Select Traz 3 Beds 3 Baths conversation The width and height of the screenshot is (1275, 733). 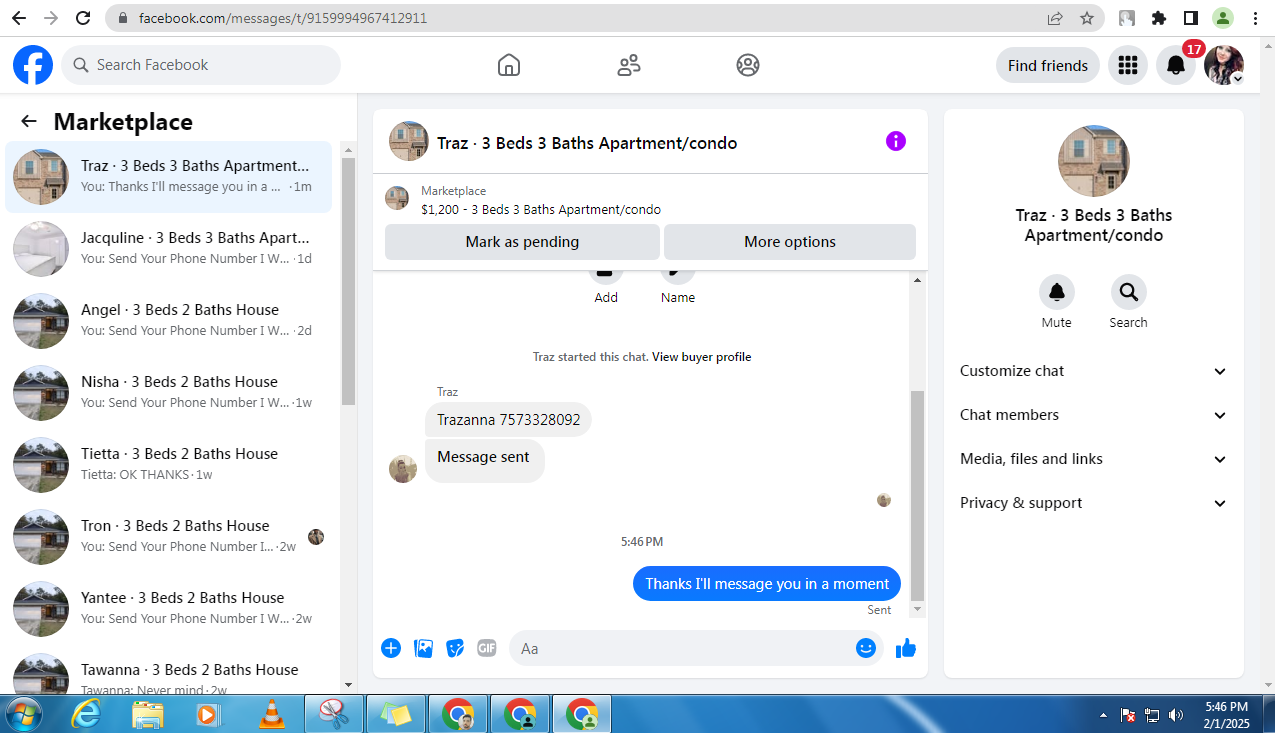(x=169, y=177)
